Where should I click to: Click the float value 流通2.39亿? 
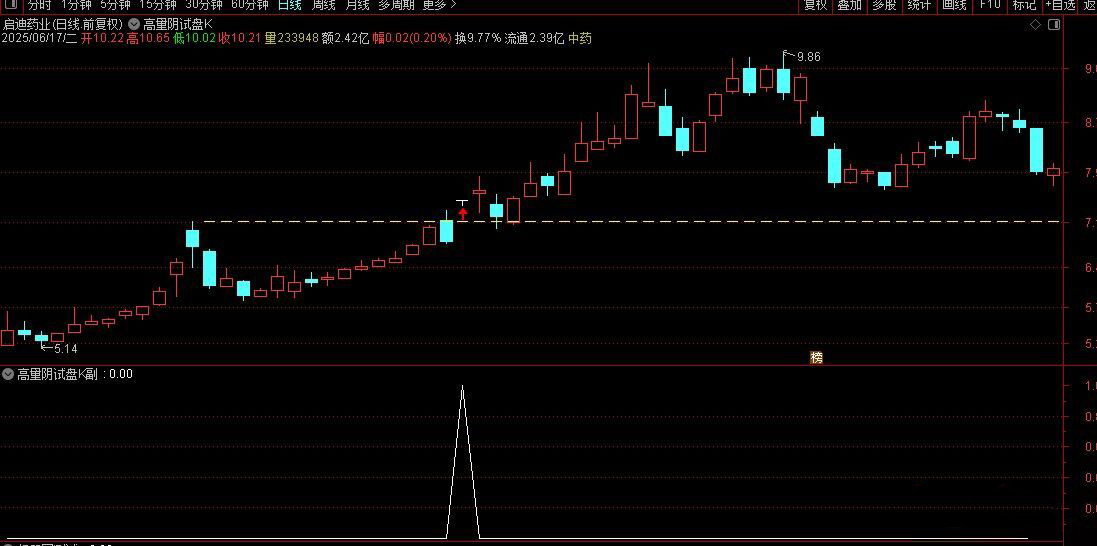(535, 38)
